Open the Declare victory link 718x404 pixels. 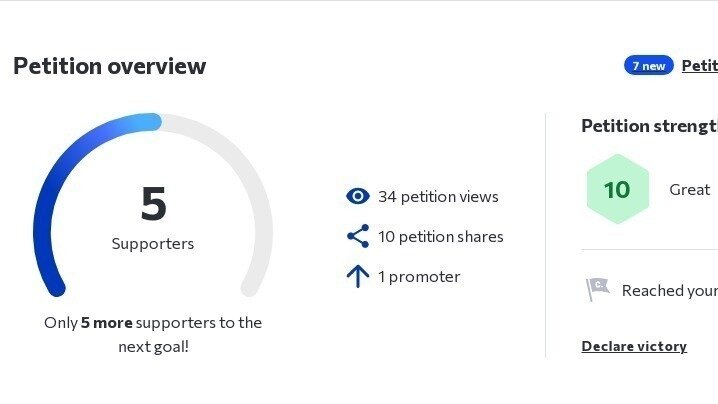pos(634,346)
